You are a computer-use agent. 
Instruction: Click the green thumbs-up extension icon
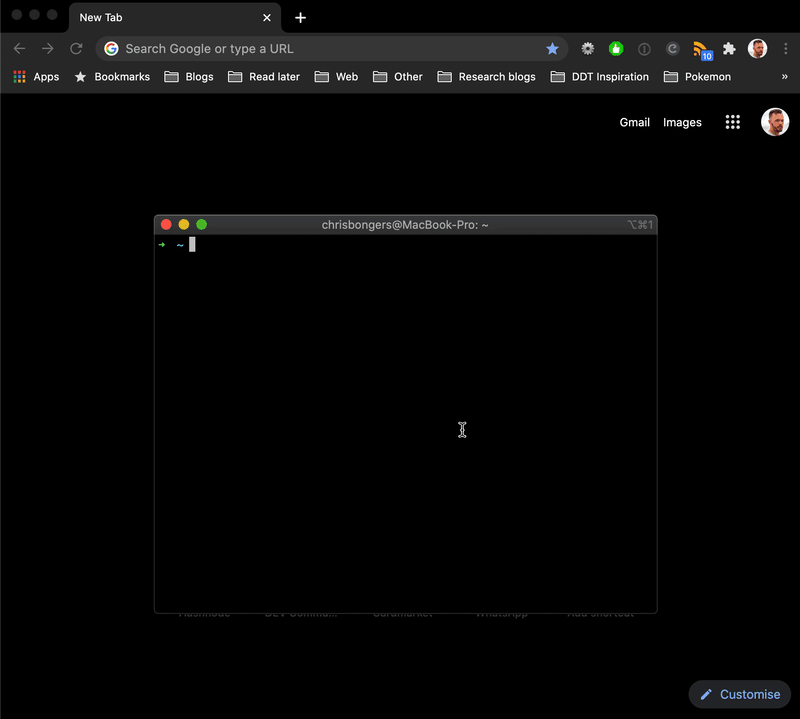tap(616, 48)
